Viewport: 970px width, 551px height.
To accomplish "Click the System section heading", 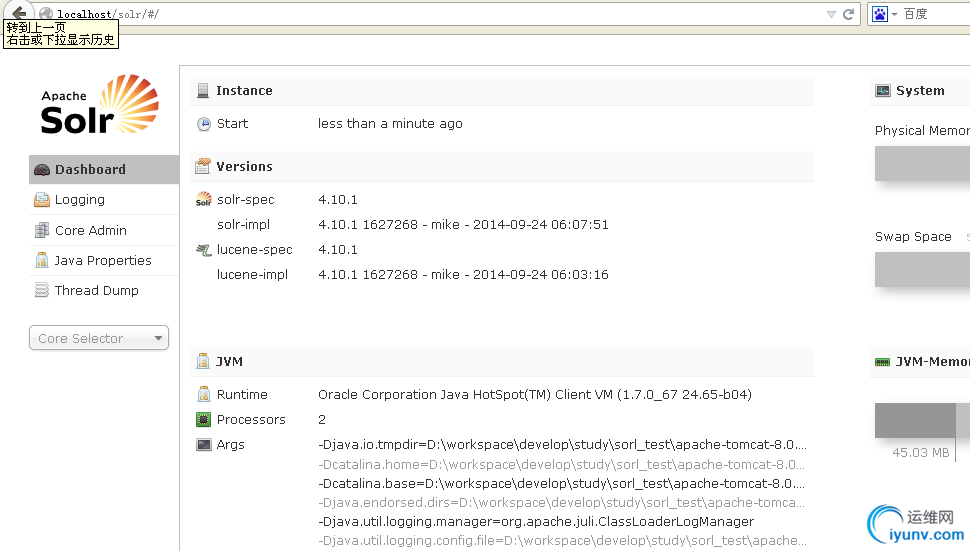I will [921, 91].
